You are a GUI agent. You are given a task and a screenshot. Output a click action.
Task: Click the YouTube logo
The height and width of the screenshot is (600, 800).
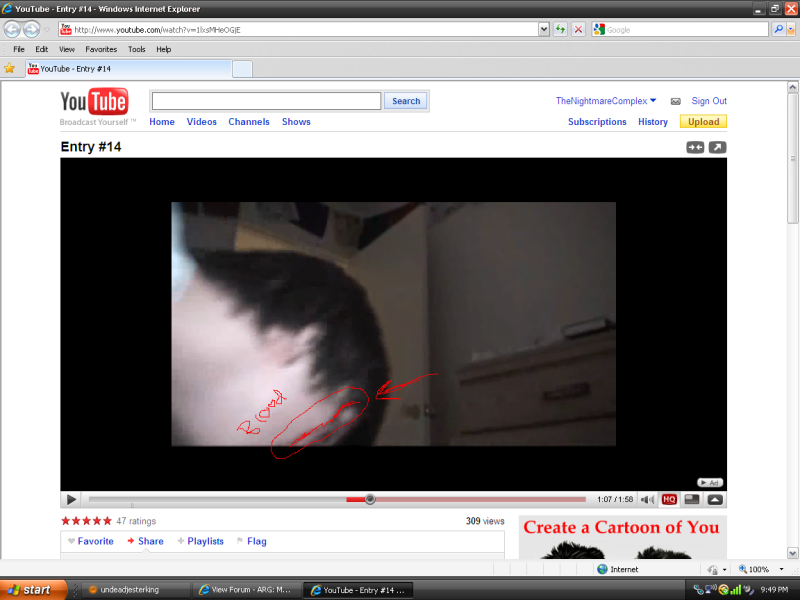pos(94,101)
